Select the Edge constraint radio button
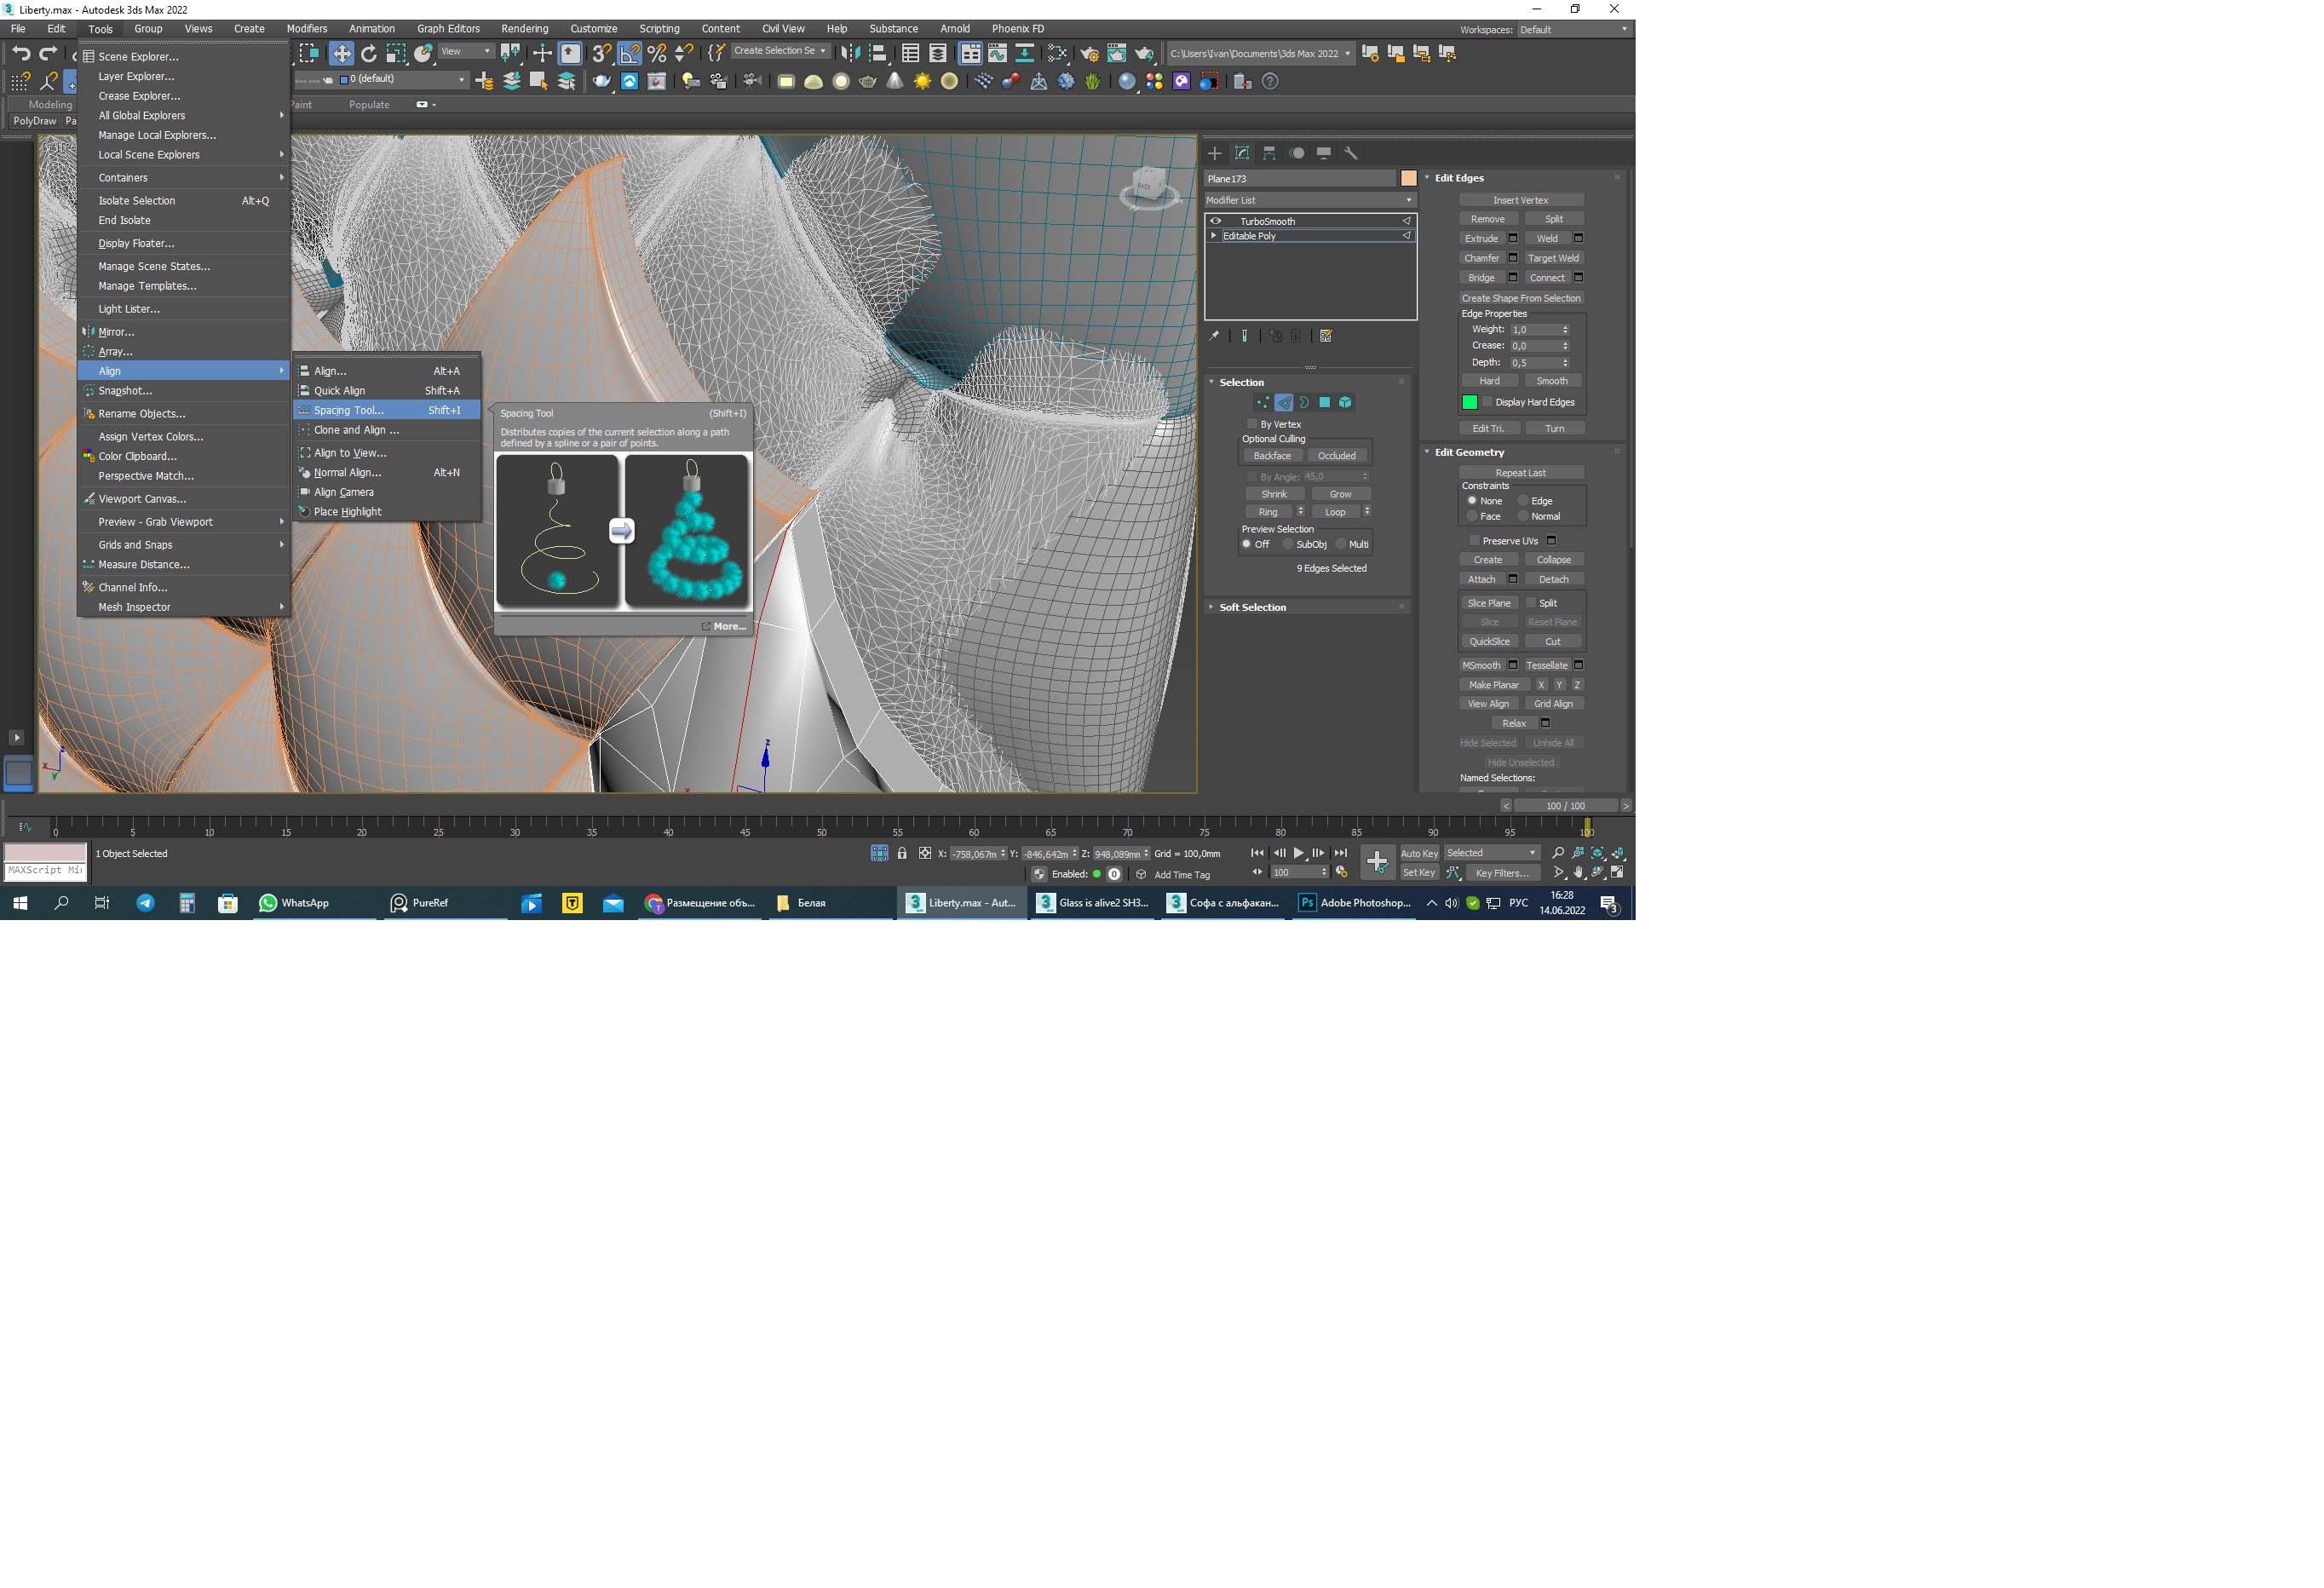The width and height of the screenshot is (2324, 1588). pos(1523,501)
